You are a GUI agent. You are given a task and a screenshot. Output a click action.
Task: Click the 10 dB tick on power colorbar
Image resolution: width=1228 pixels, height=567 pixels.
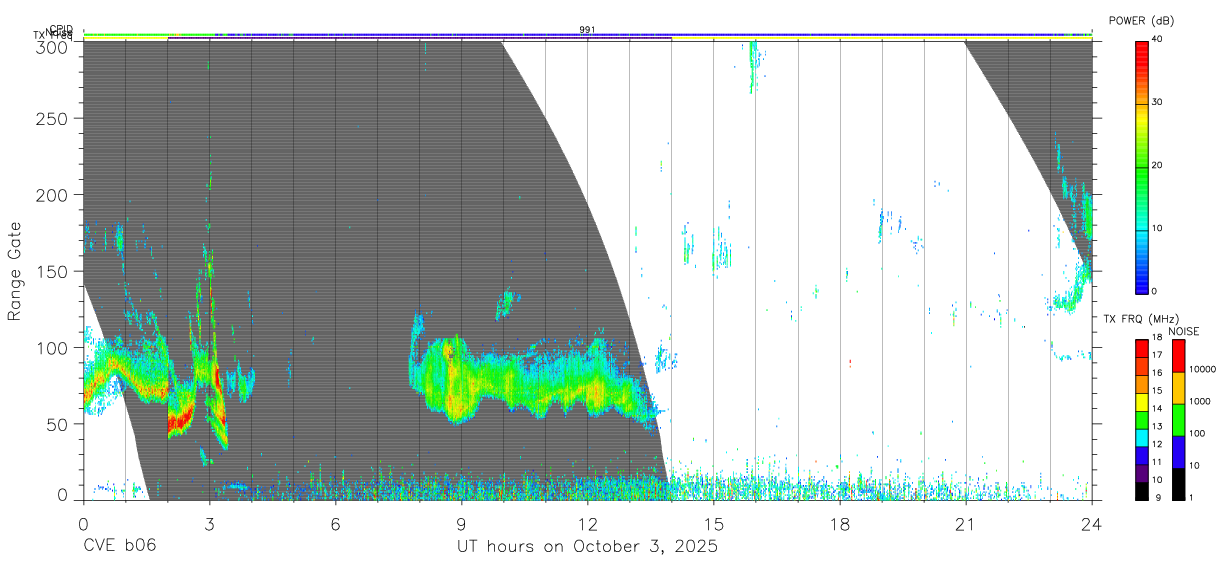pos(1156,228)
